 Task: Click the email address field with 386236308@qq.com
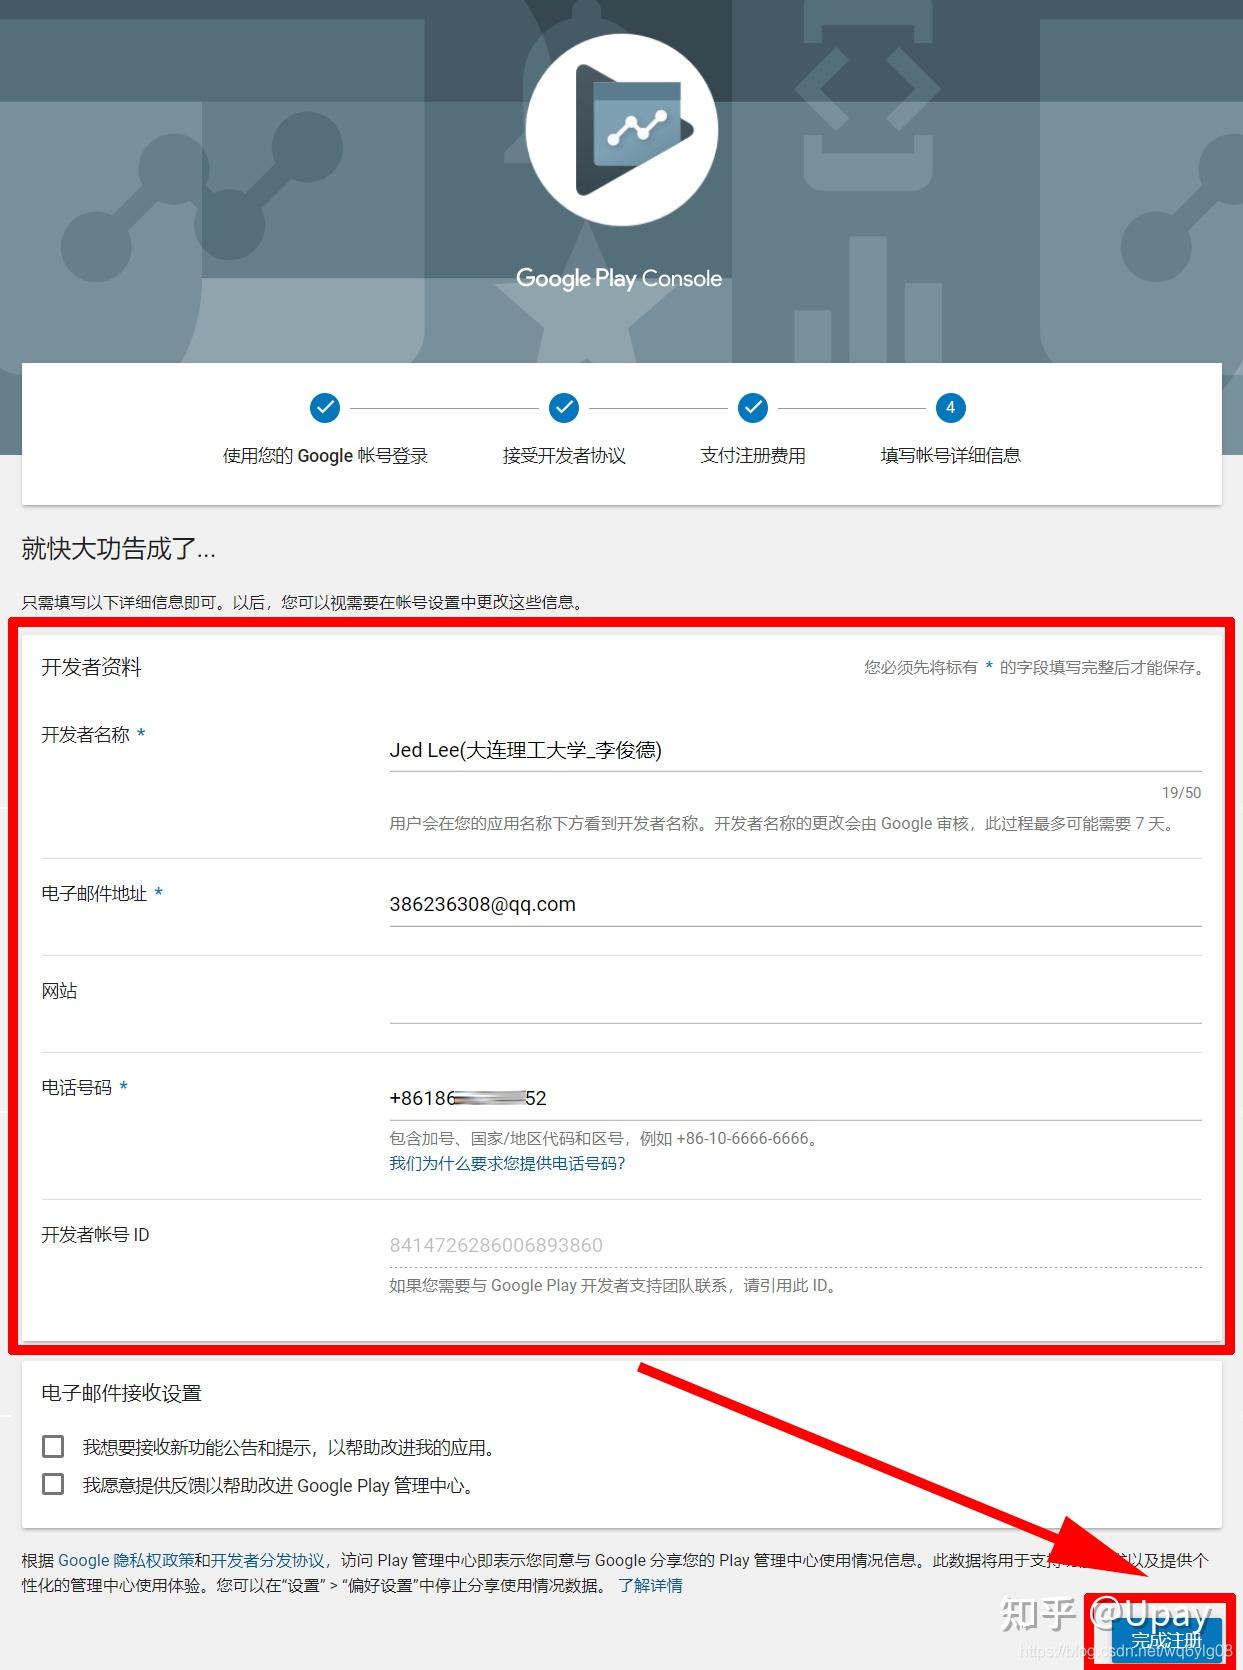click(x=795, y=904)
